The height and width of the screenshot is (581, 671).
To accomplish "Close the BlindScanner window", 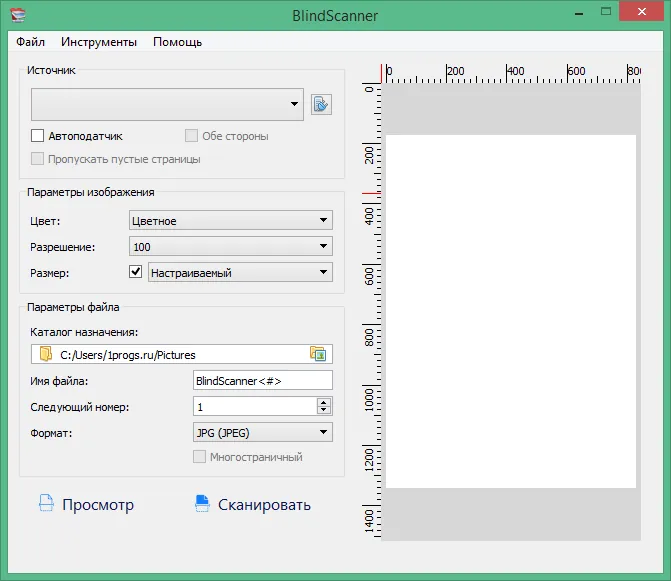I will 641,12.
